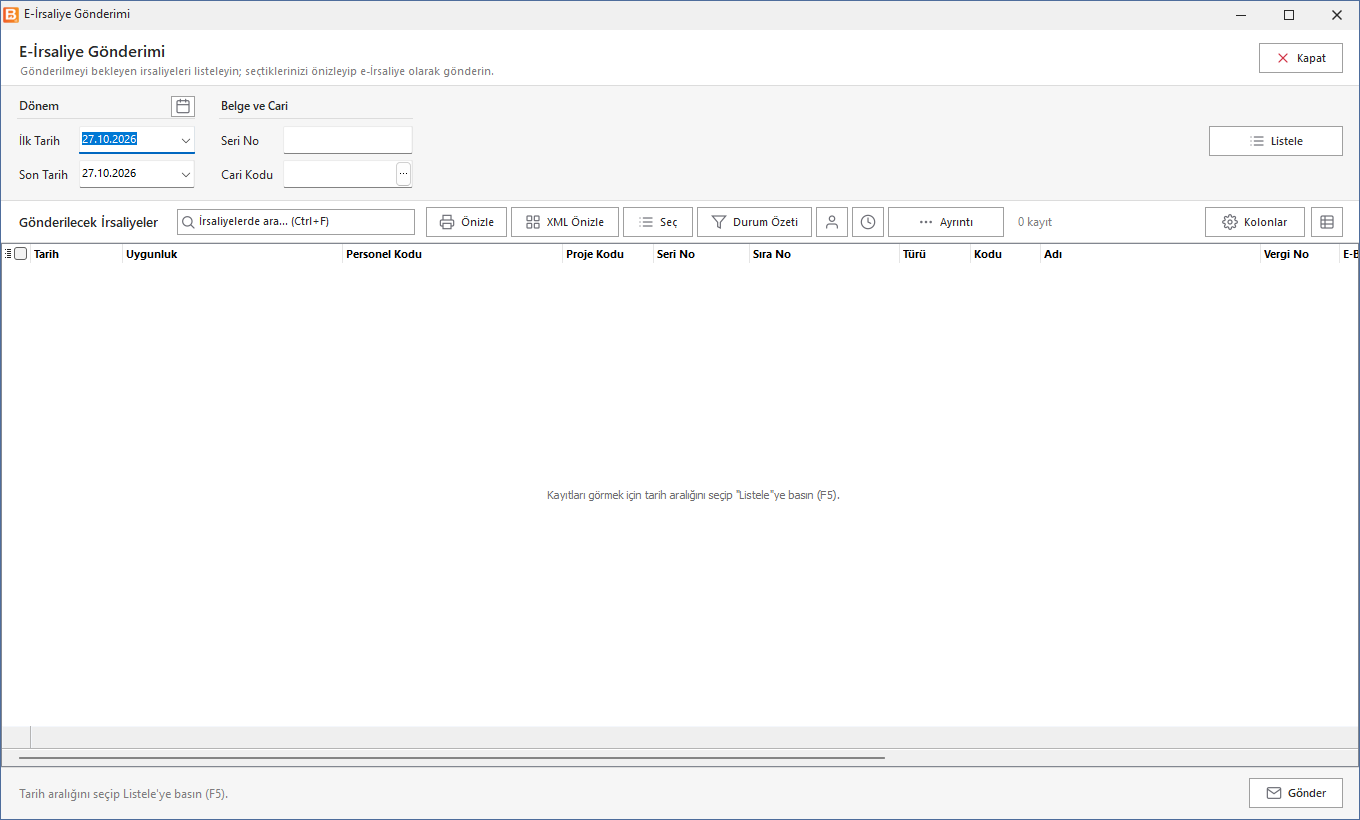Click the clock history icon button
The height and width of the screenshot is (820, 1360).
(x=868, y=222)
